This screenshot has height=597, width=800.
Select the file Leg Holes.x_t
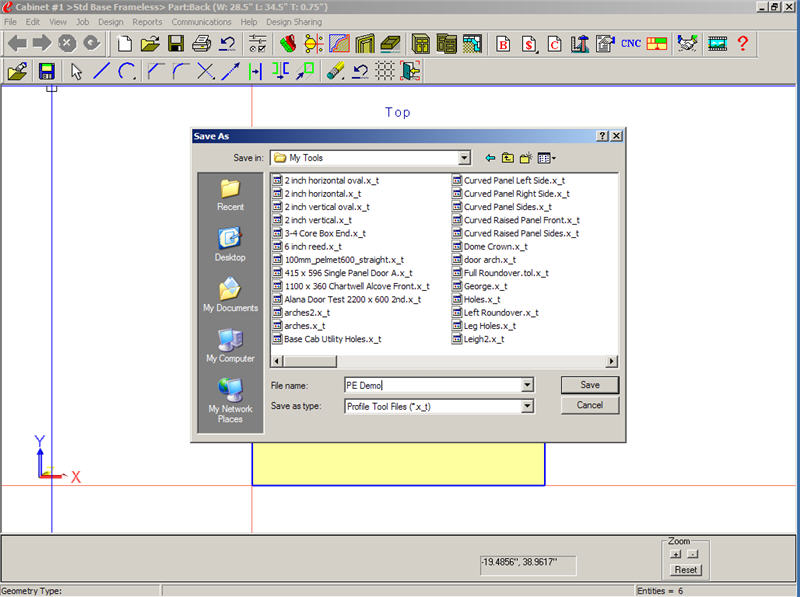[484, 326]
